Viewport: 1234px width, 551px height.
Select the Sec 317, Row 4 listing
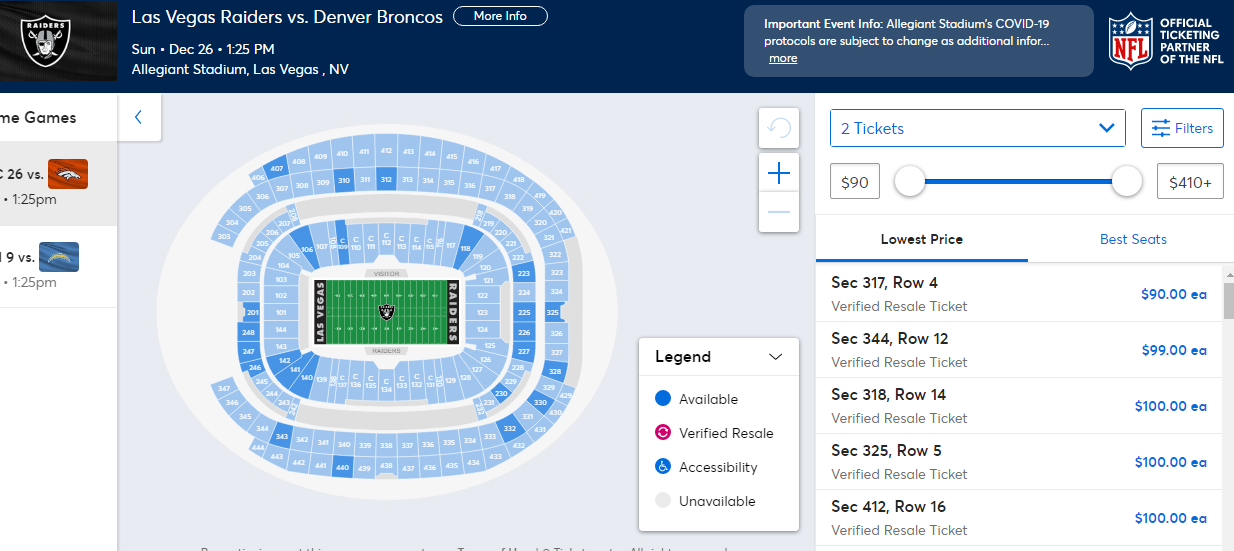[x=1018, y=294]
